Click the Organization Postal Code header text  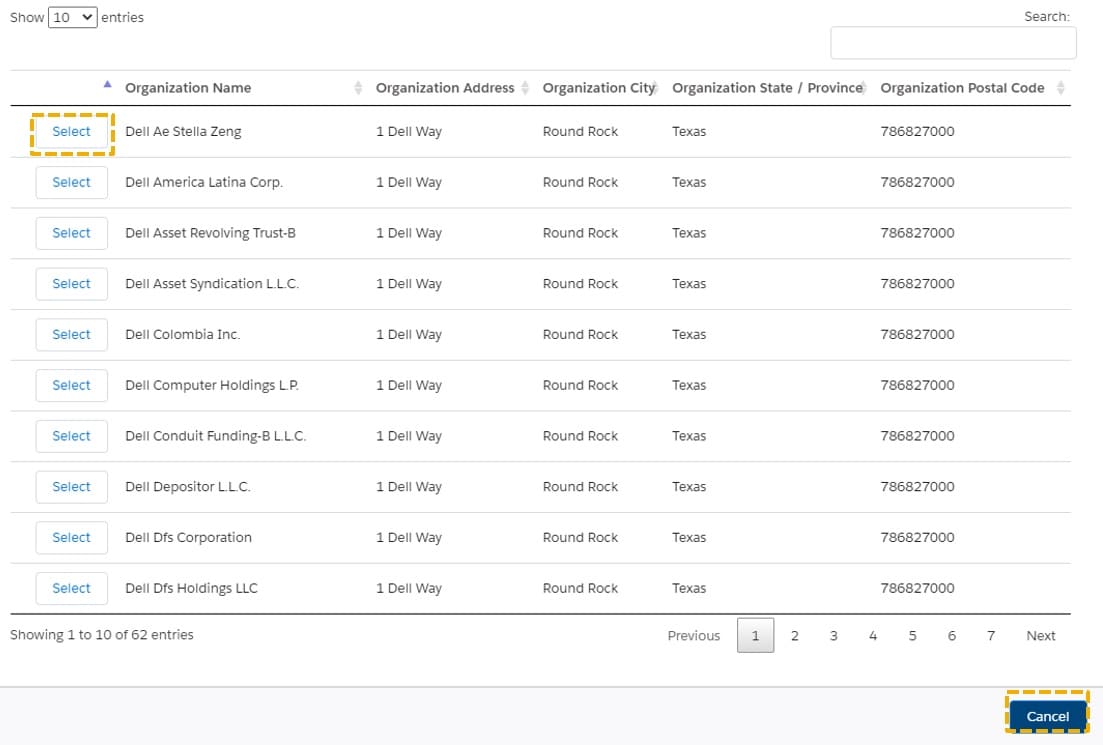(x=962, y=88)
